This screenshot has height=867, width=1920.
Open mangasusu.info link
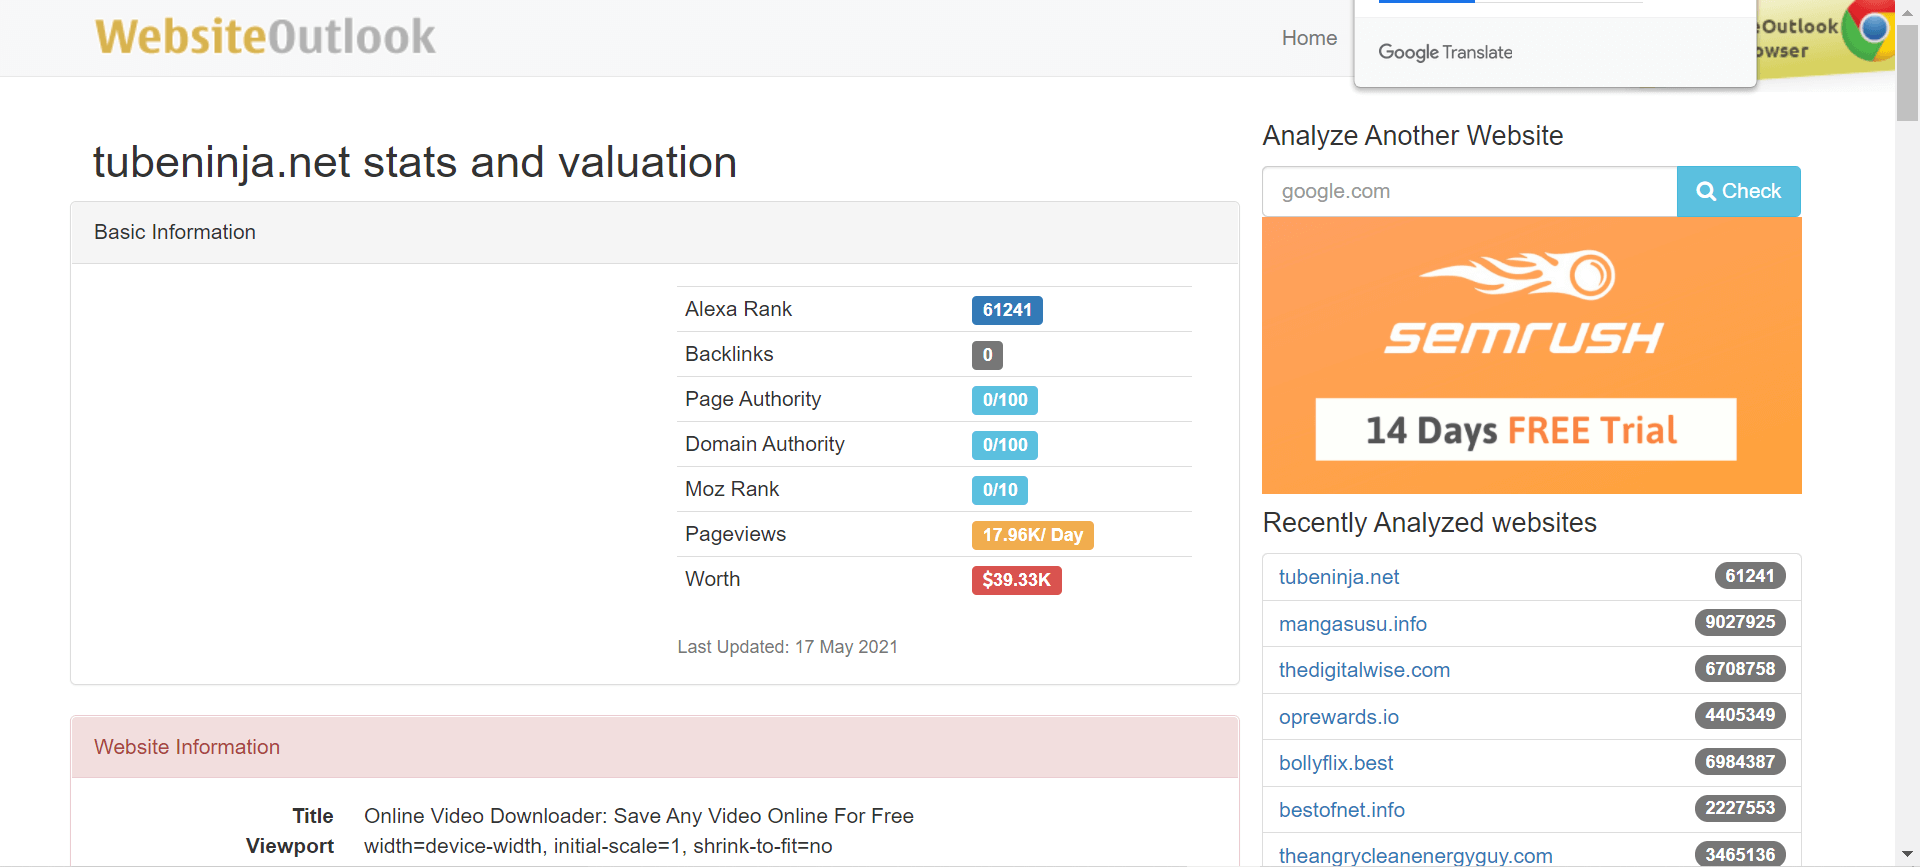(1352, 624)
